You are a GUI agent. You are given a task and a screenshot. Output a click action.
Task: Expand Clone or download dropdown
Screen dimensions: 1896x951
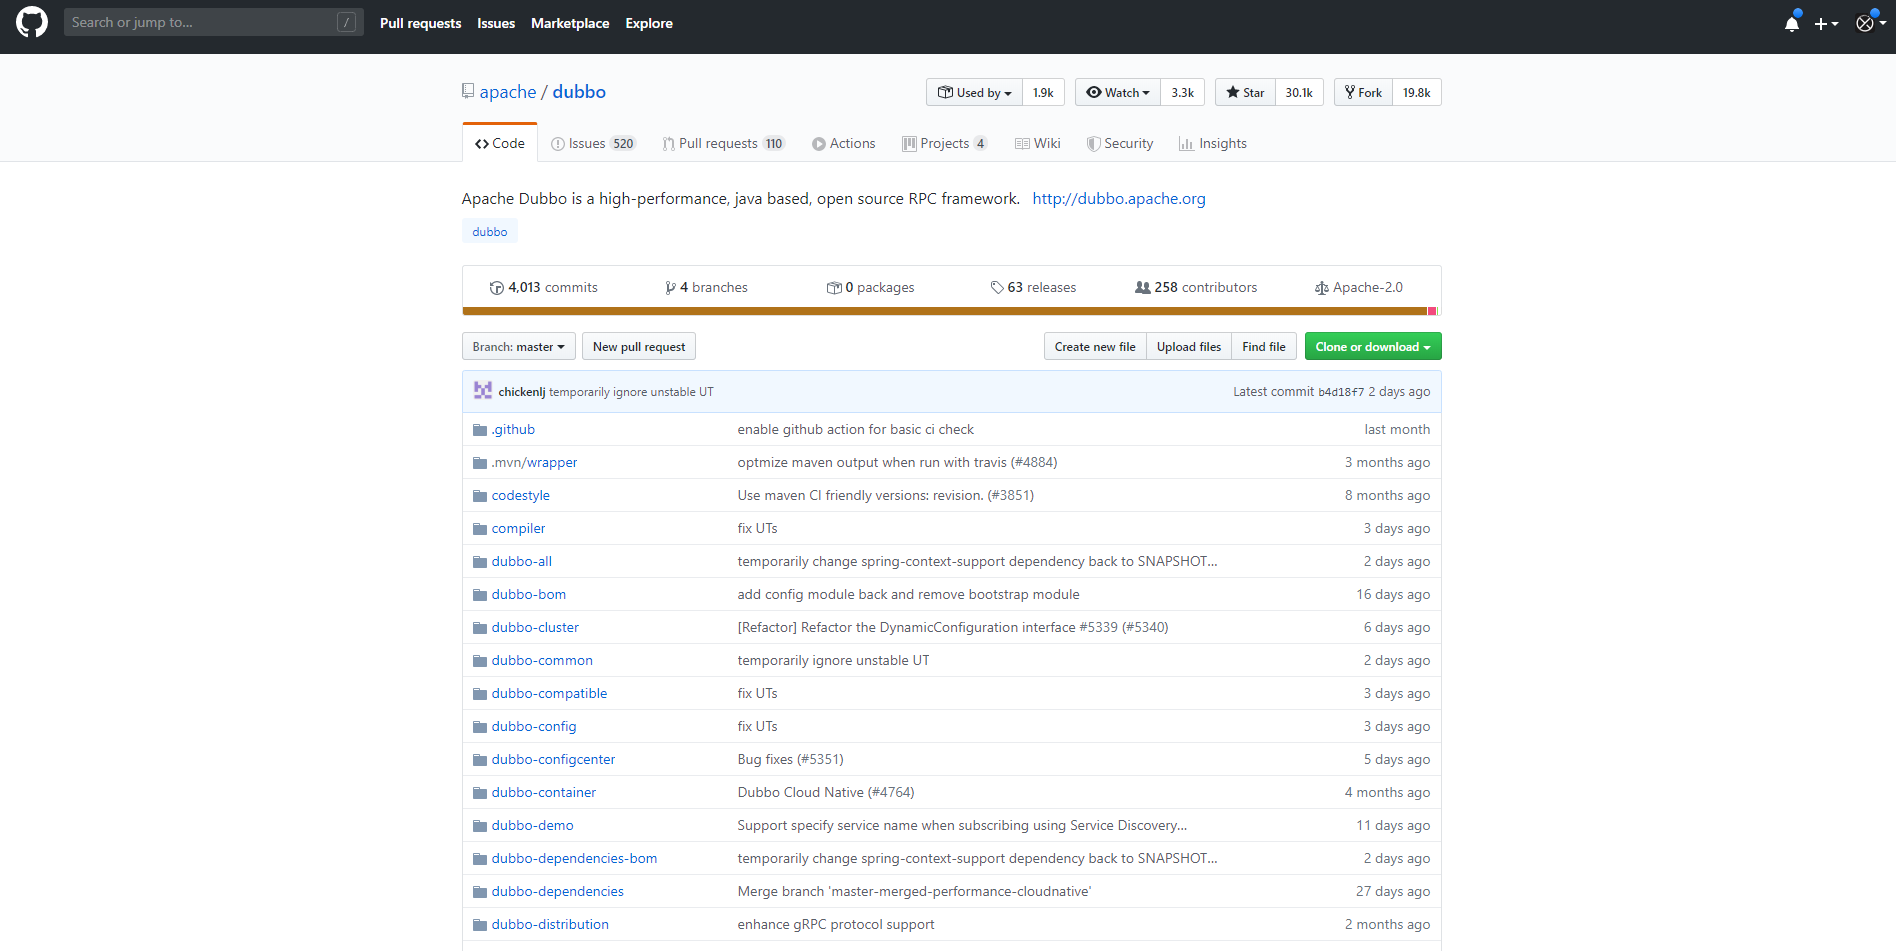1373,347
